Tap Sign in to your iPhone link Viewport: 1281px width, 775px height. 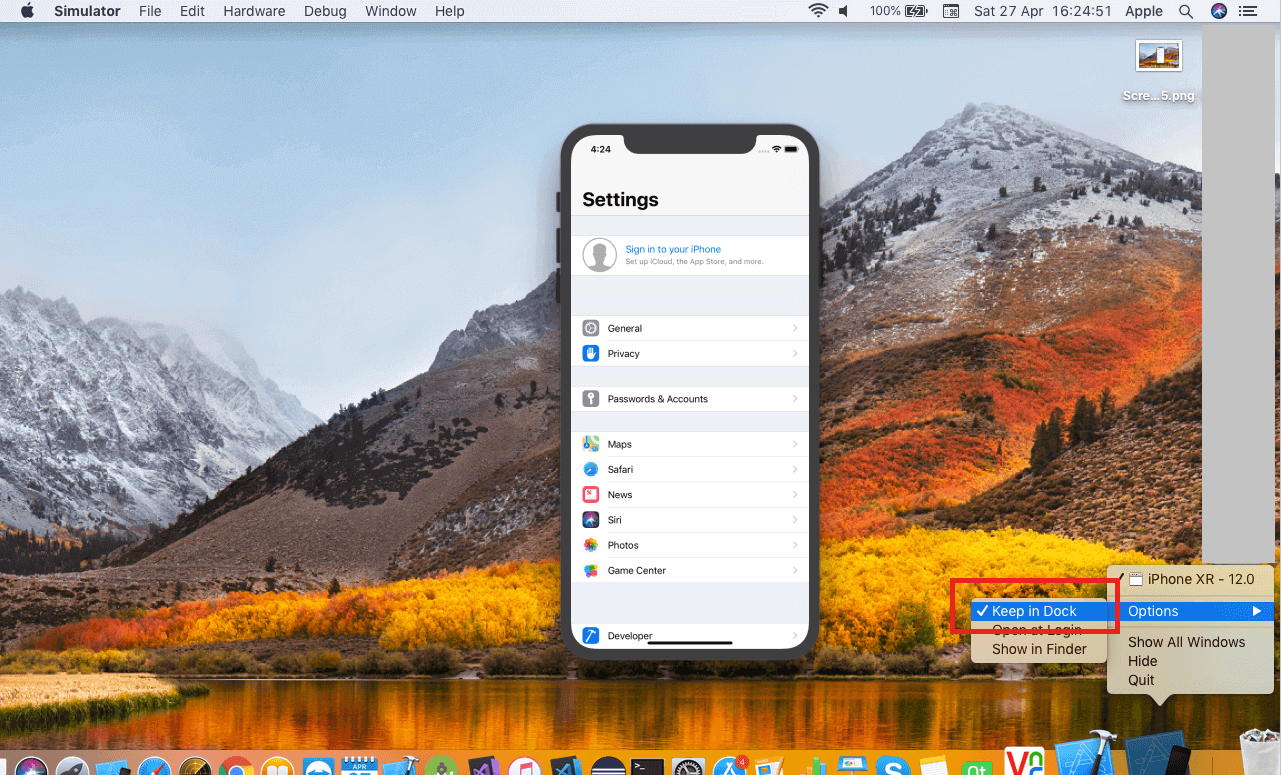click(673, 249)
